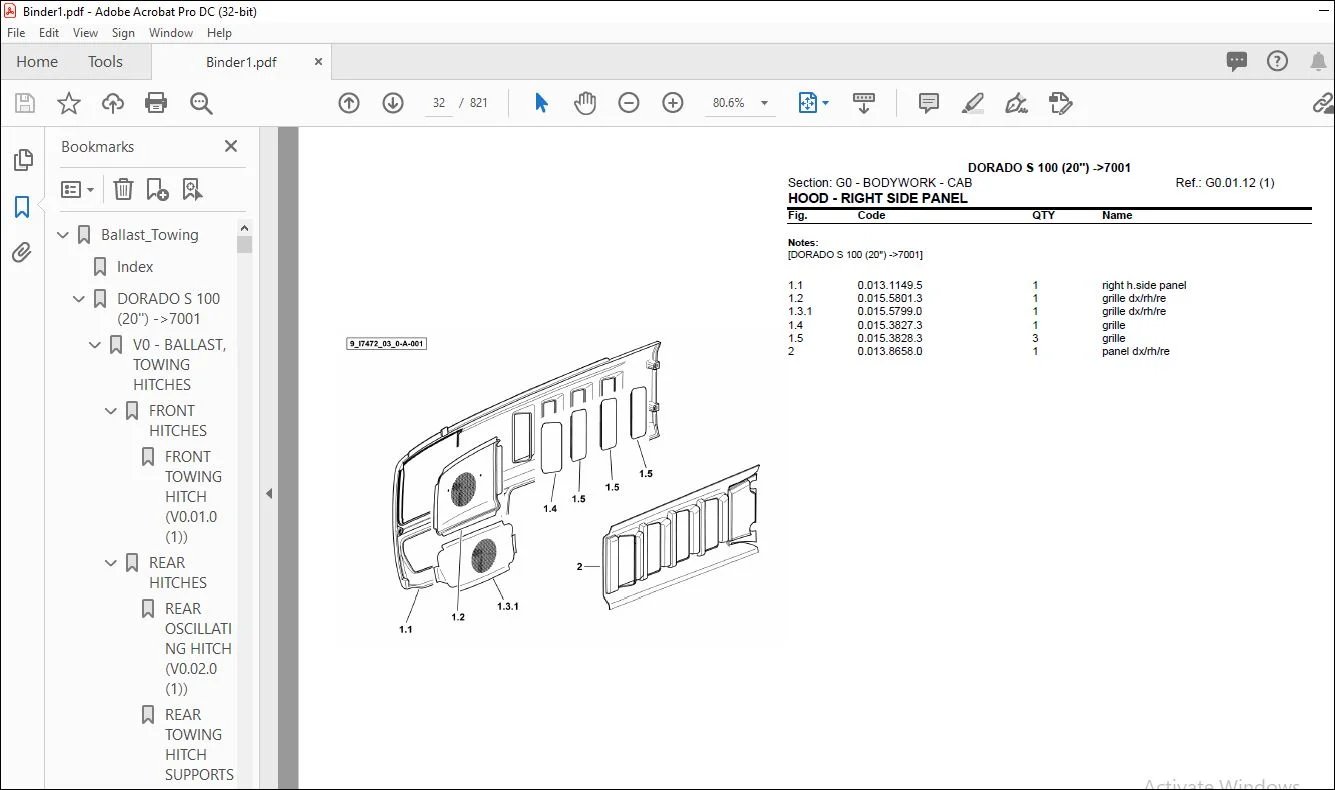Share link icon at toolbar end
1335x790 pixels.
pyautogui.click(x=1323, y=103)
